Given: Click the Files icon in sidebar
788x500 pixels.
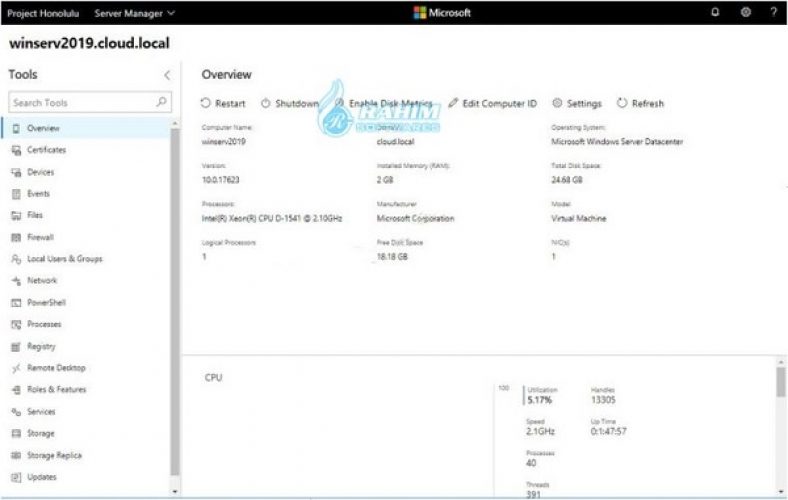Looking at the screenshot, I should (x=16, y=216).
